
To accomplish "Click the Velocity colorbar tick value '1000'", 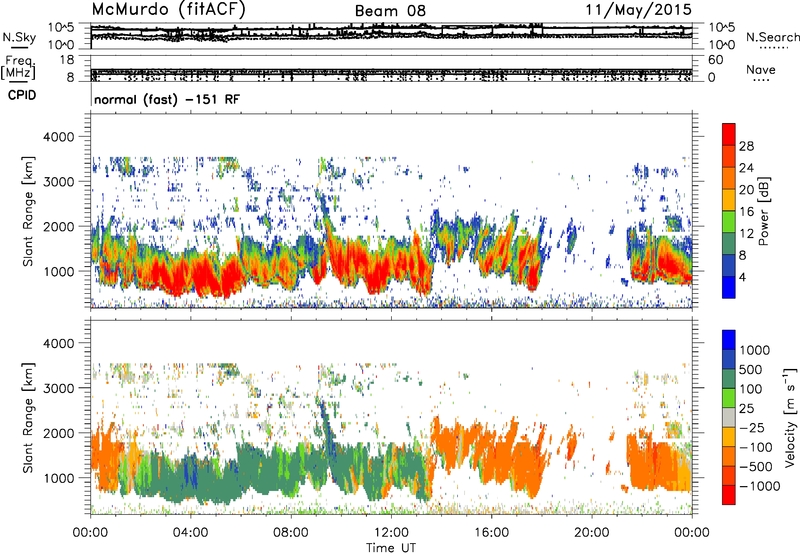I will (755, 350).
